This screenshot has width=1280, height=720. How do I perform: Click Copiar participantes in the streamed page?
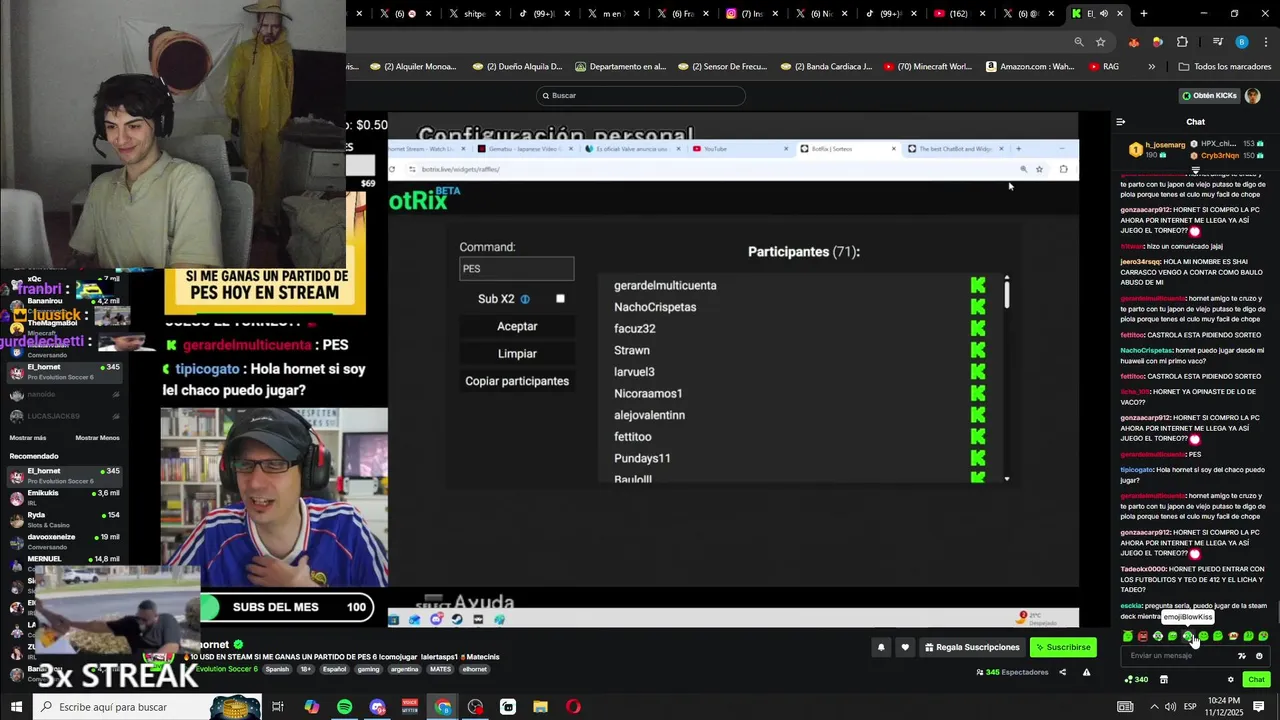coord(517,381)
